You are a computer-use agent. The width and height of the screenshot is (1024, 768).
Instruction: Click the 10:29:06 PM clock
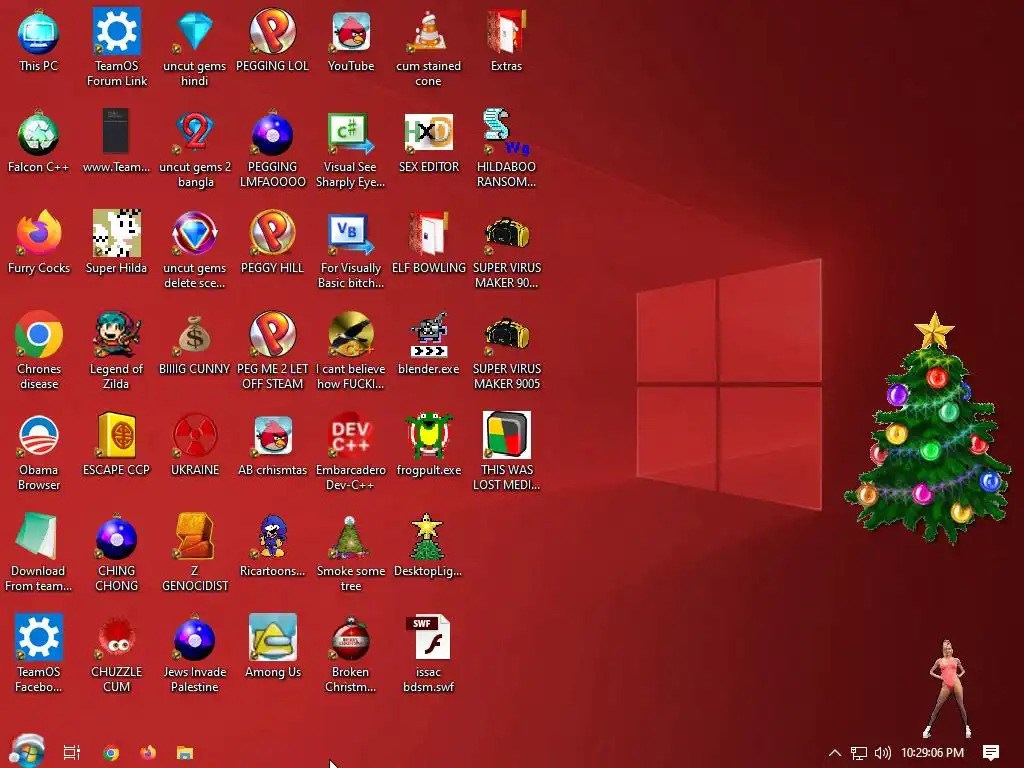click(x=933, y=753)
